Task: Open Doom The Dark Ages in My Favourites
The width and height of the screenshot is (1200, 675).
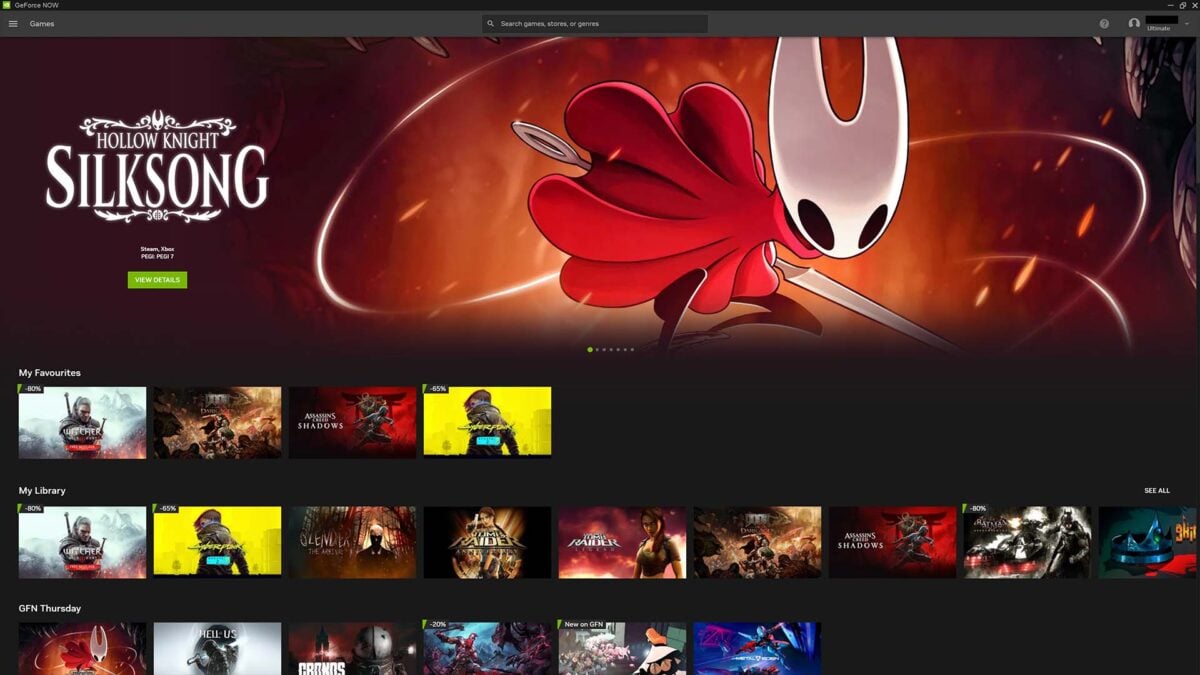Action: pos(217,423)
